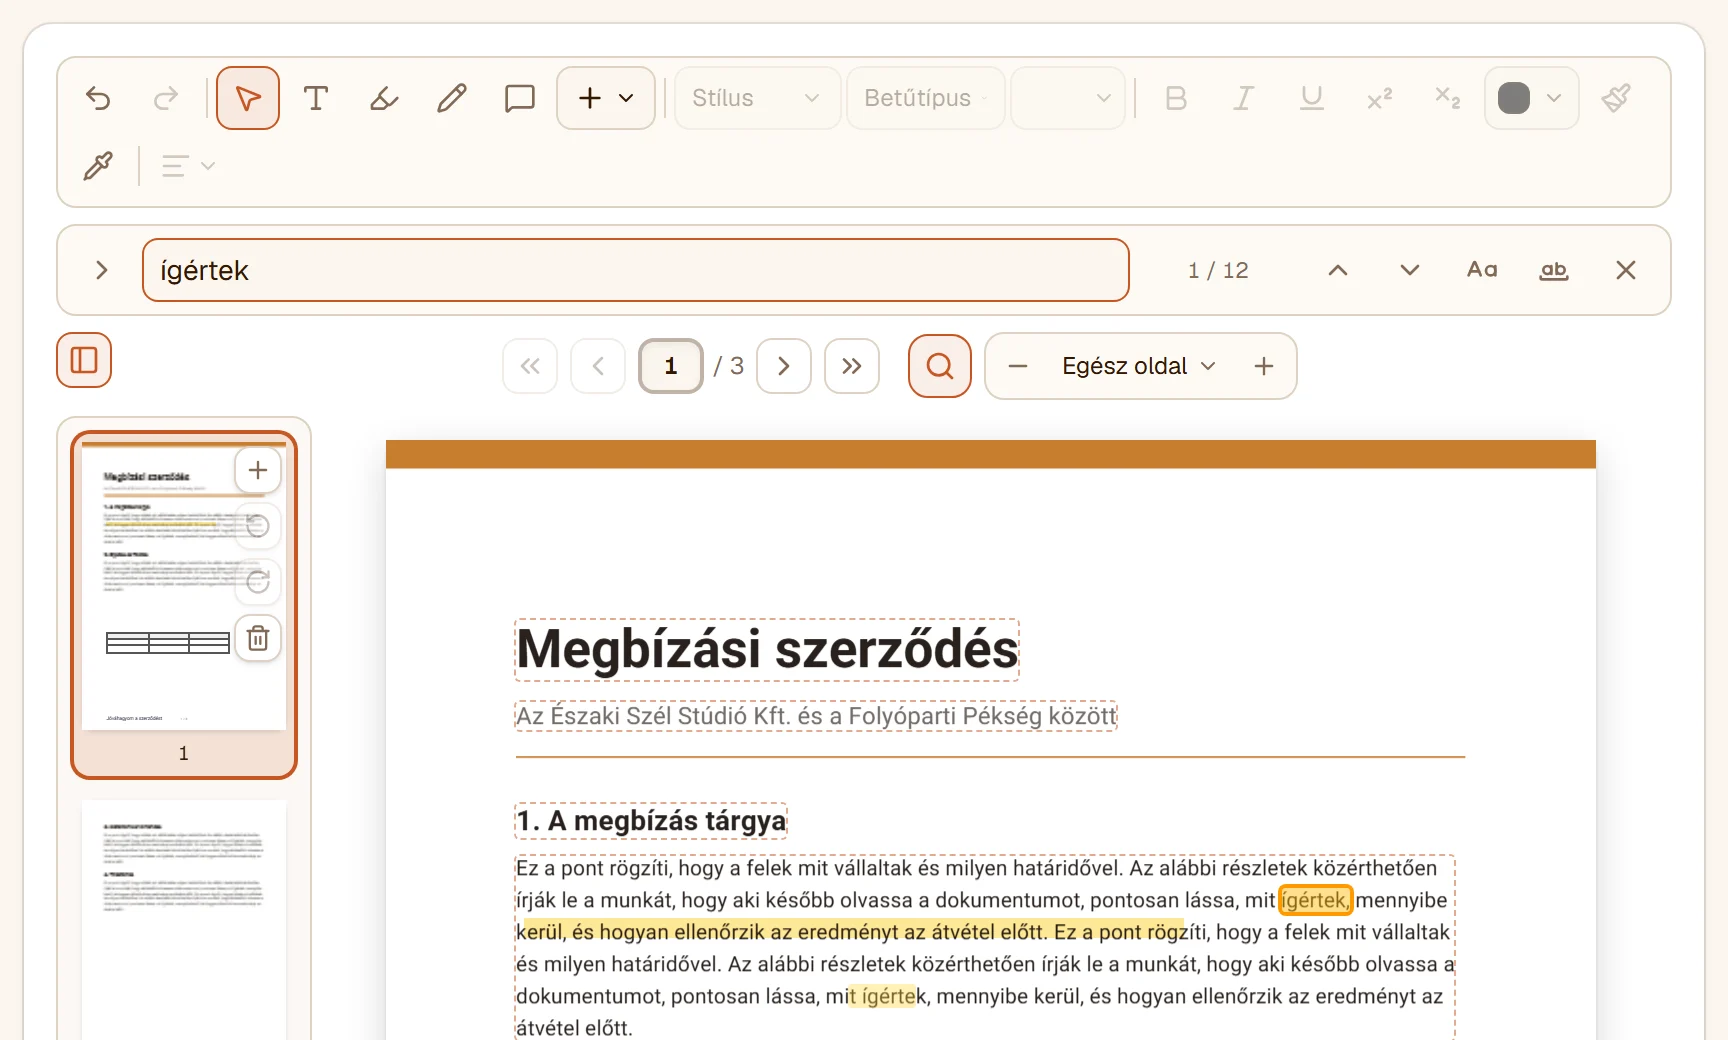Viewport: 1728px width, 1040px height.
Task: Close the search bar
Action: 1626,270
